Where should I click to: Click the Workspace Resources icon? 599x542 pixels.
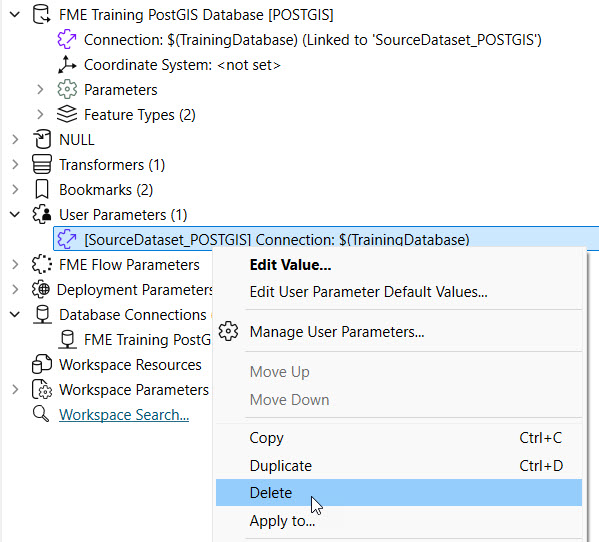point(42,364)
